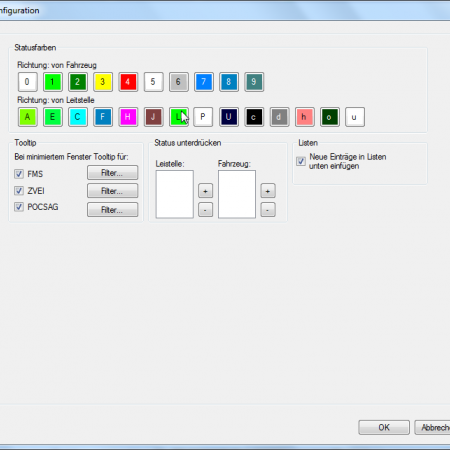Select the brown Leitstelle status J swatch
Viewport: 450px width, 450px height.
pyautogui.click(x=153, y=117)
